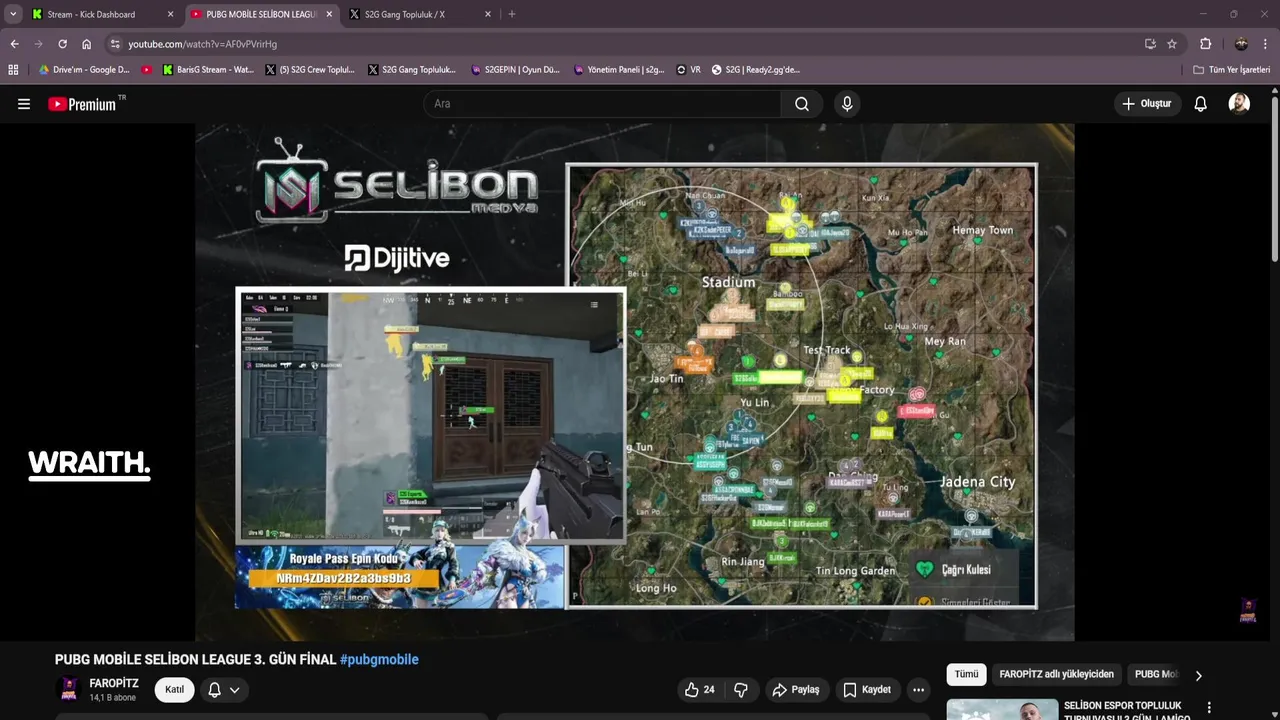Dislike the video with thumbs down

pyautogui.click(x=741, y=690)
